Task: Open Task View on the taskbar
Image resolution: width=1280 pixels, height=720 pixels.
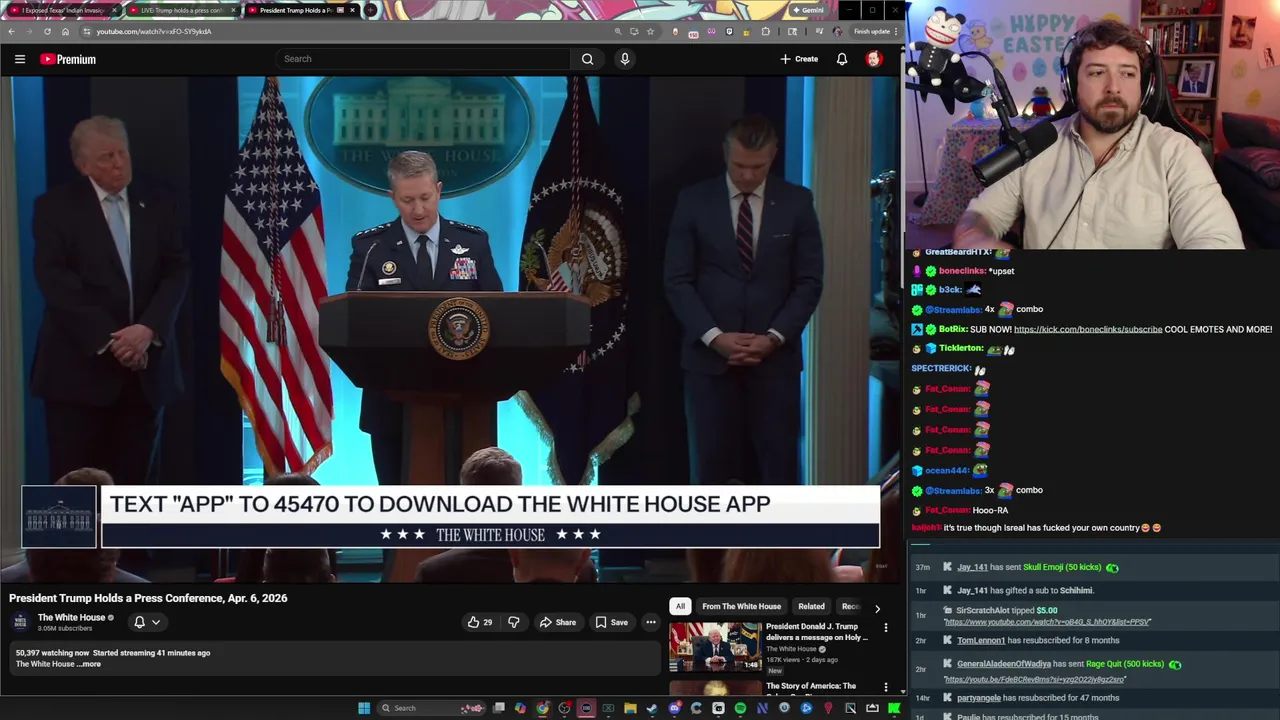Action: coord(498,708)
